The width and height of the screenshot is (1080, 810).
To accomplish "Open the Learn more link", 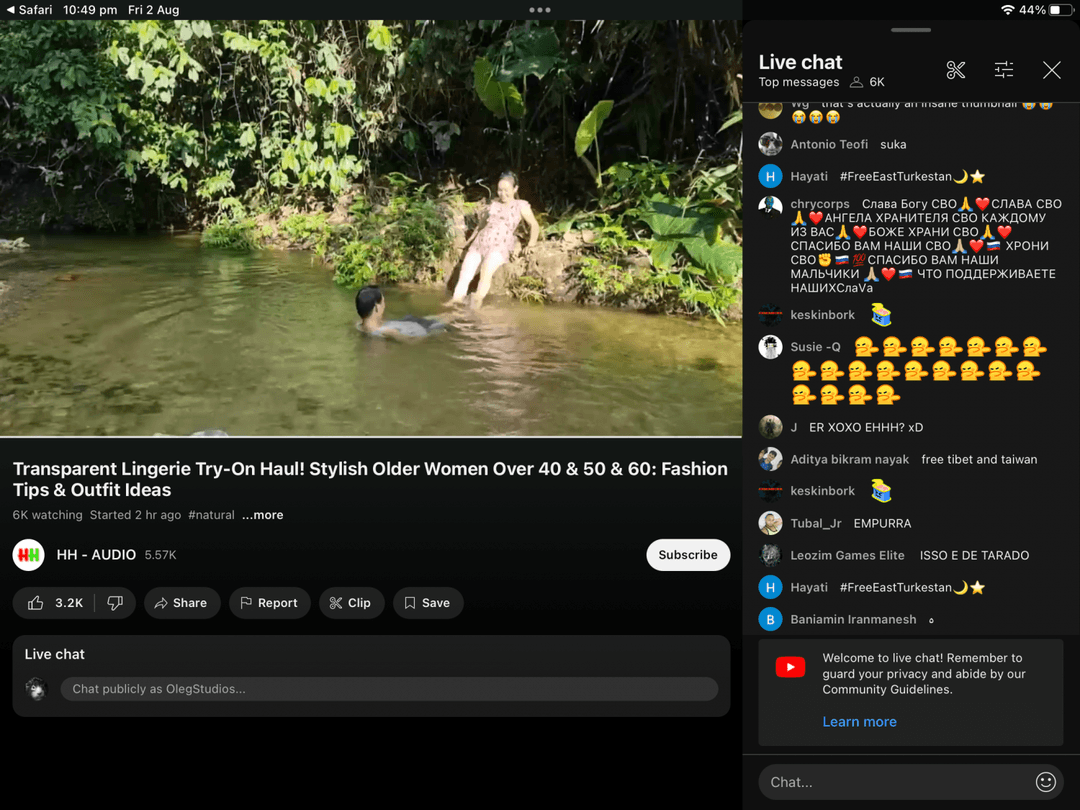I will click(x=859, y=722).
